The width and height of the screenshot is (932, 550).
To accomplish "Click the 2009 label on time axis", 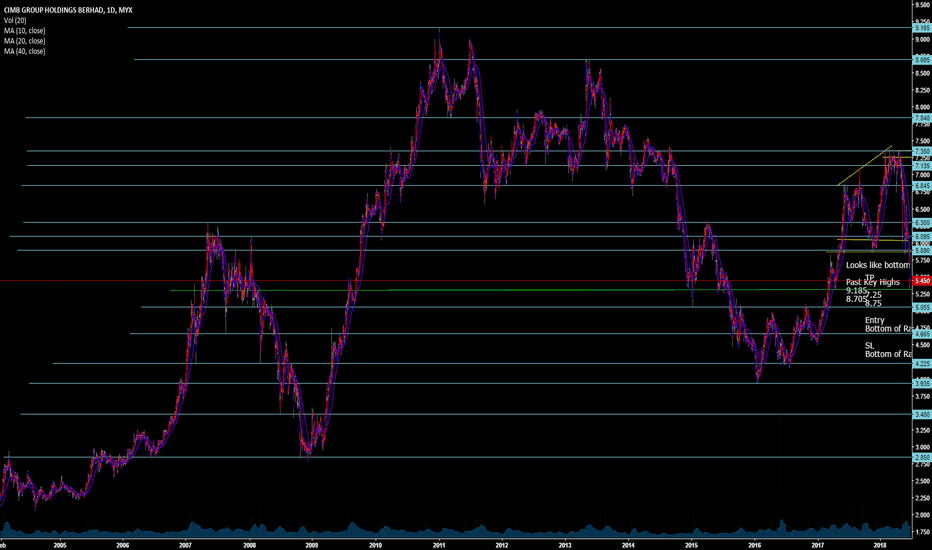I will coord(311,545).
